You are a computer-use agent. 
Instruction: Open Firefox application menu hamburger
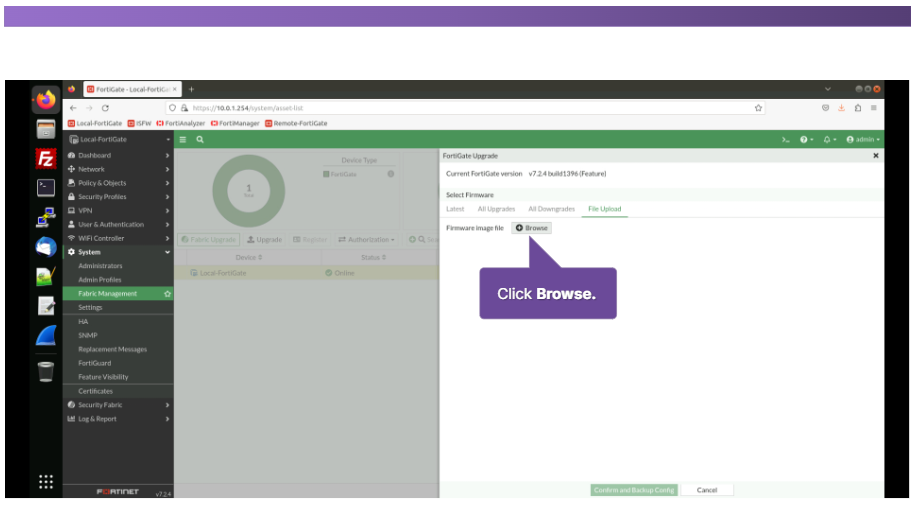(x=874, y=108)
